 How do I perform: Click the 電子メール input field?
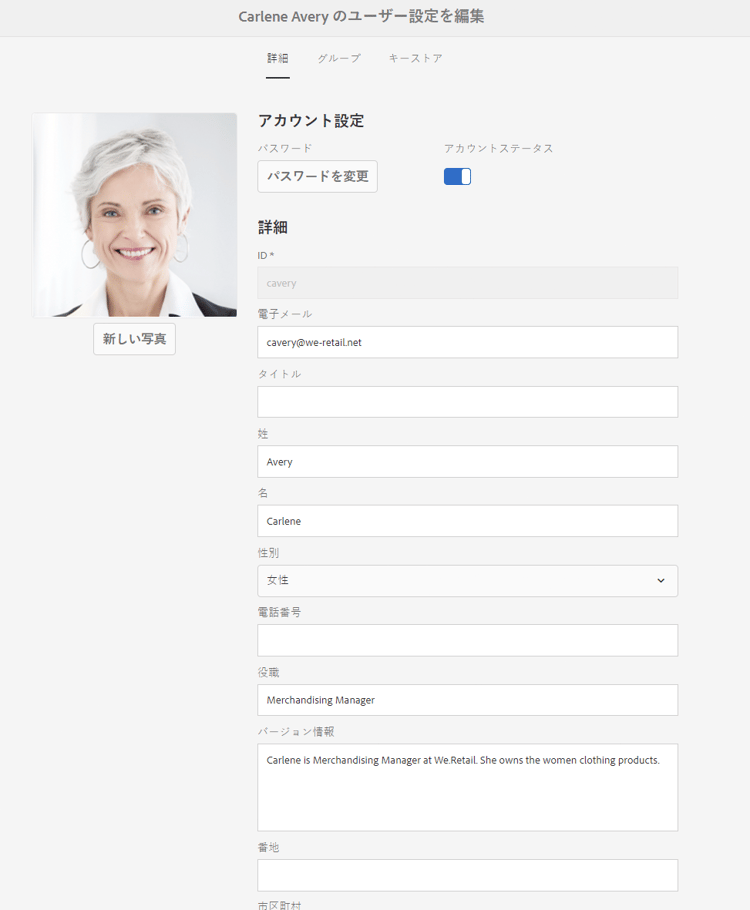468,342
